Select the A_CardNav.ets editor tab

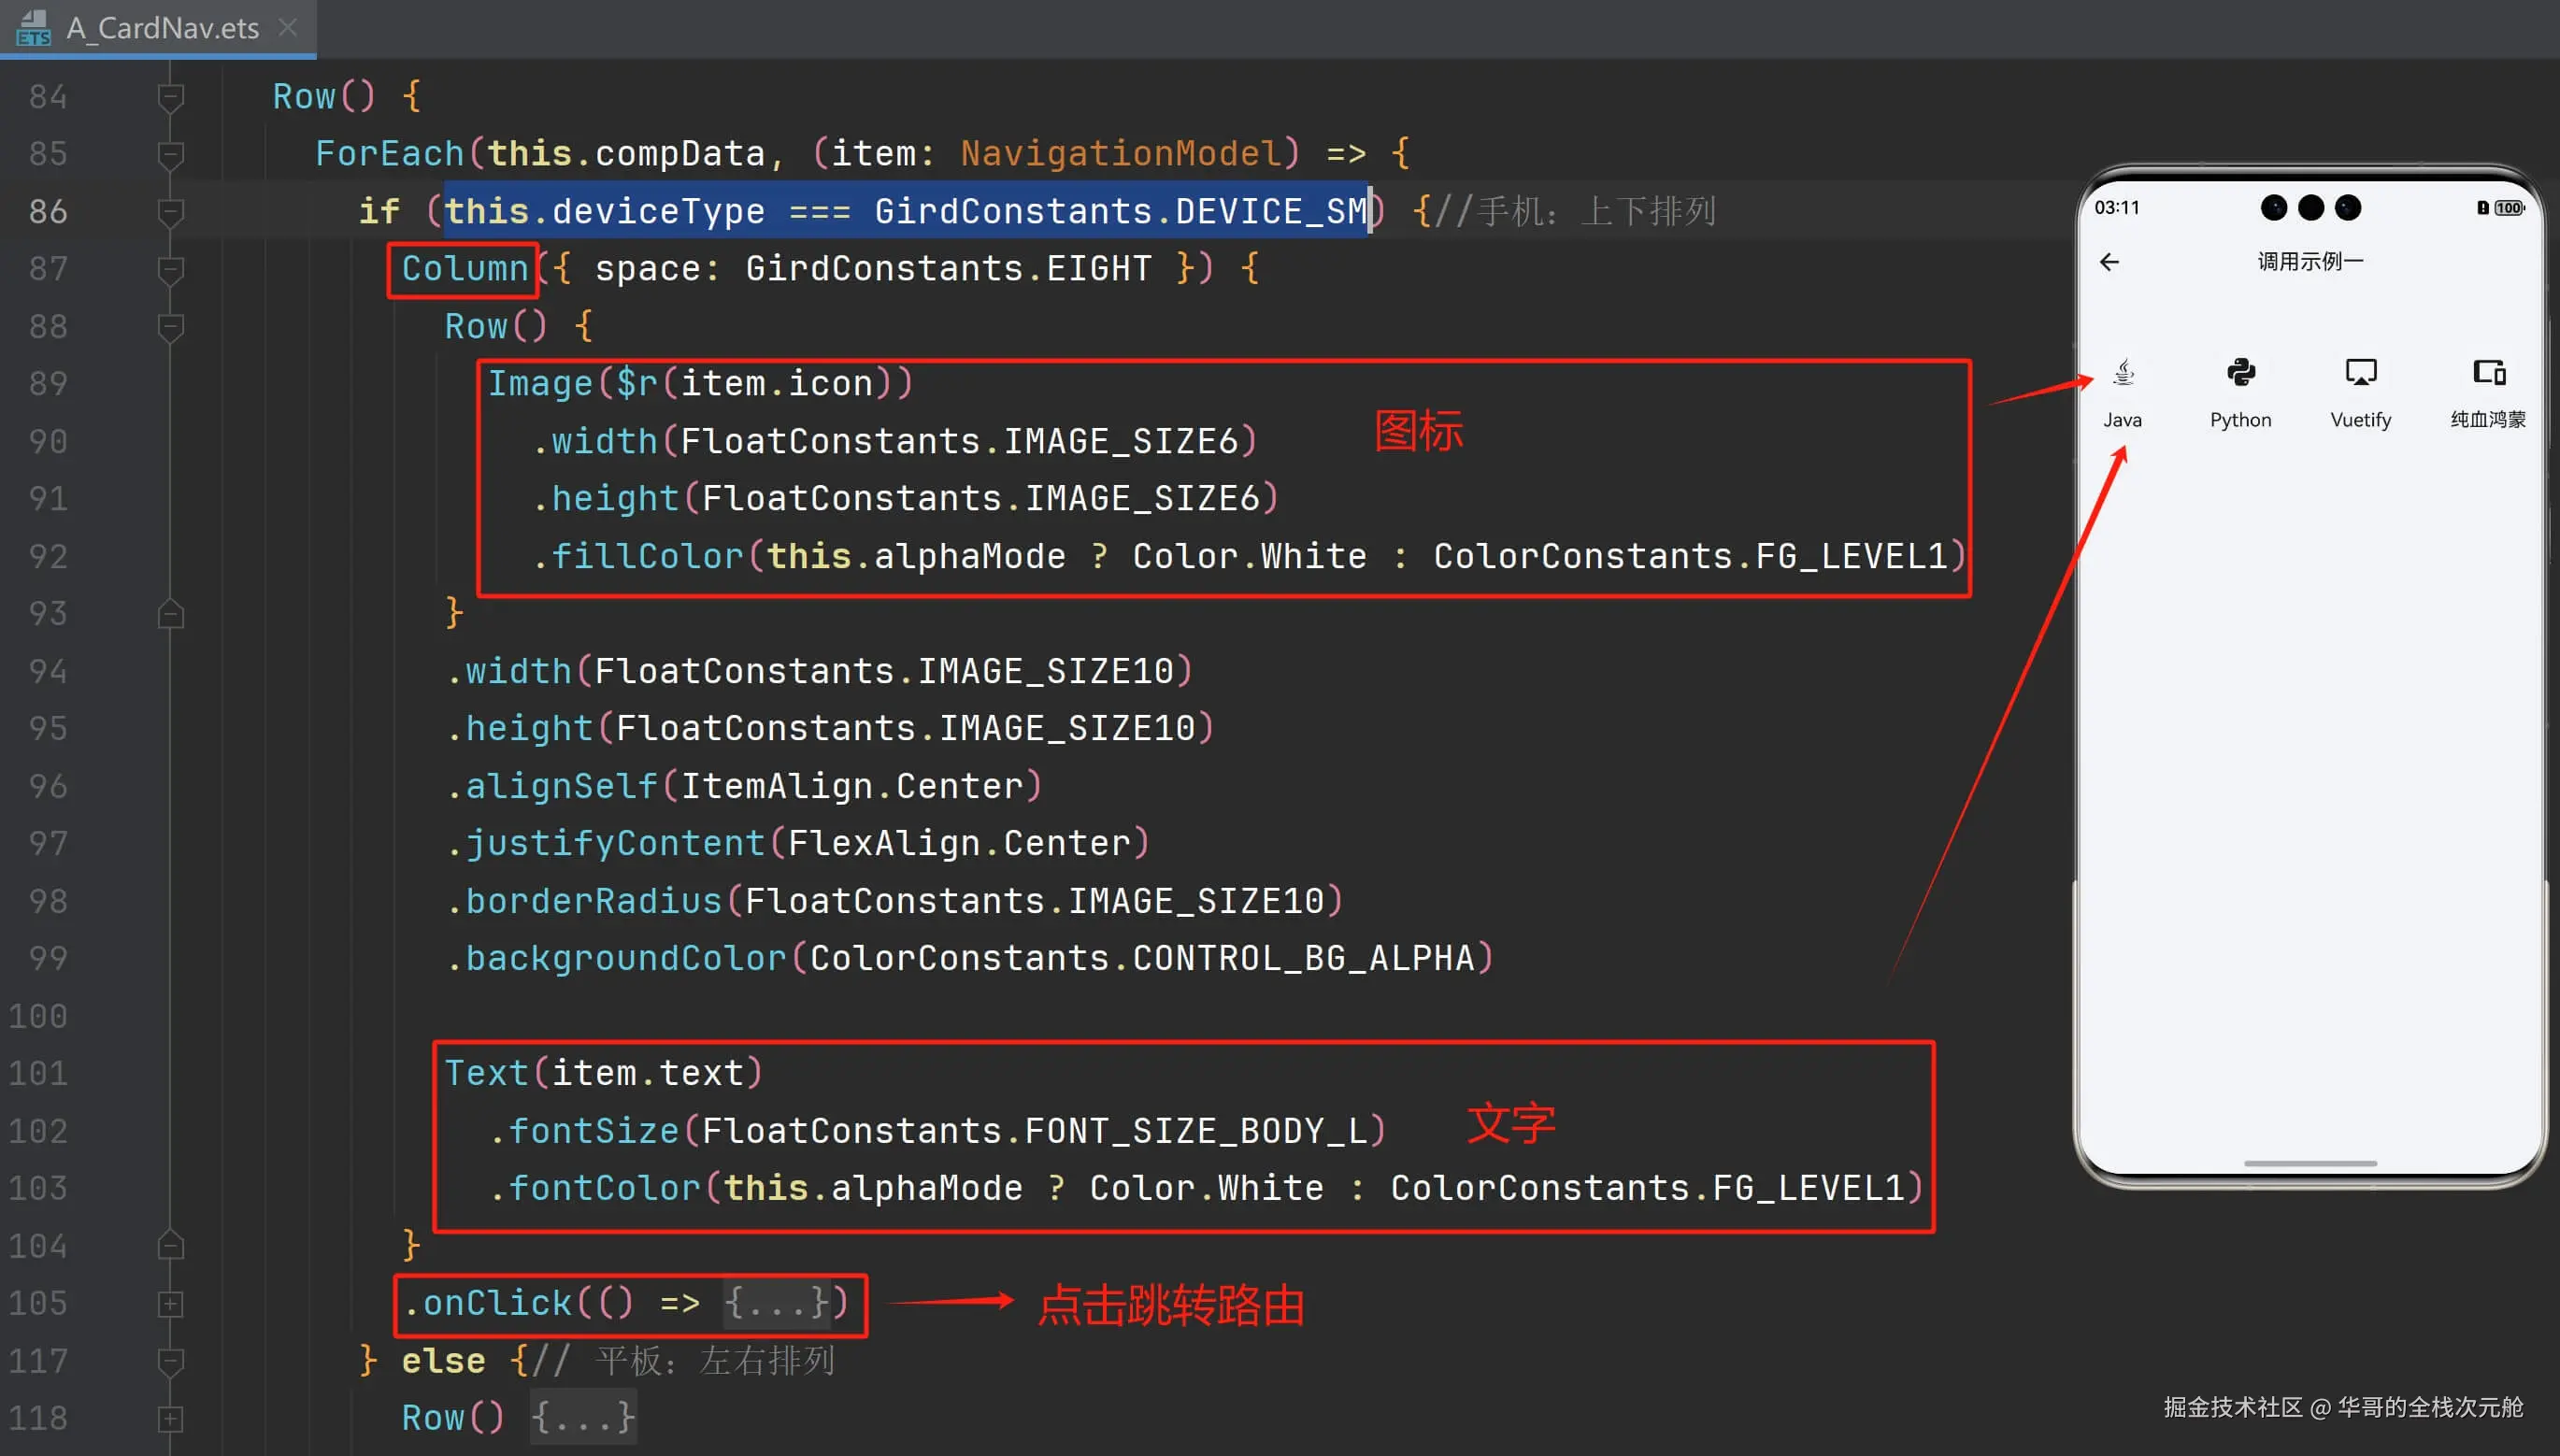point(162,27)
